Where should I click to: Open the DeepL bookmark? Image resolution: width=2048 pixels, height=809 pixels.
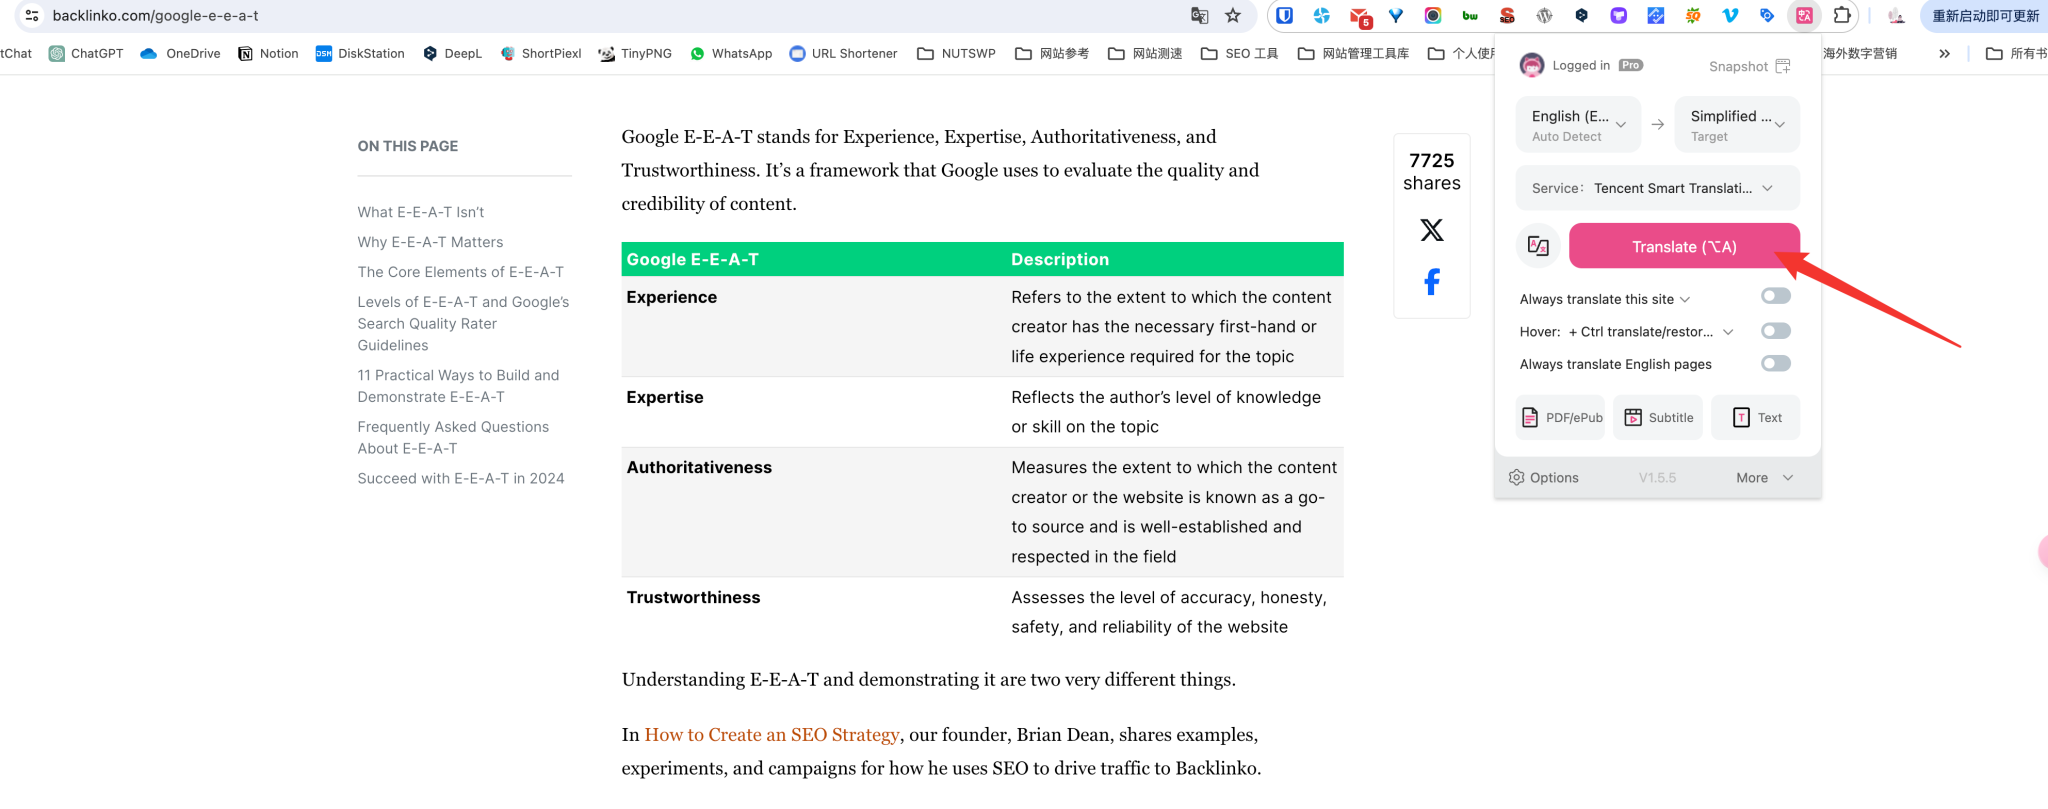pyautogui.click(x=452, y=54)
